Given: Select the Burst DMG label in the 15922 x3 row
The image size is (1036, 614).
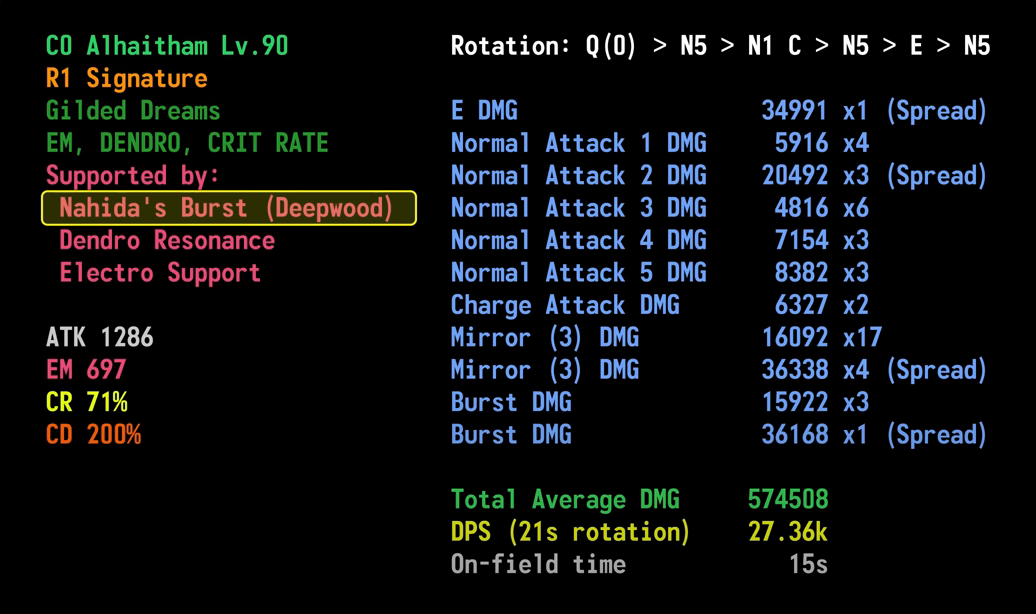Looking at the screenshot, I should click(511, 403).
